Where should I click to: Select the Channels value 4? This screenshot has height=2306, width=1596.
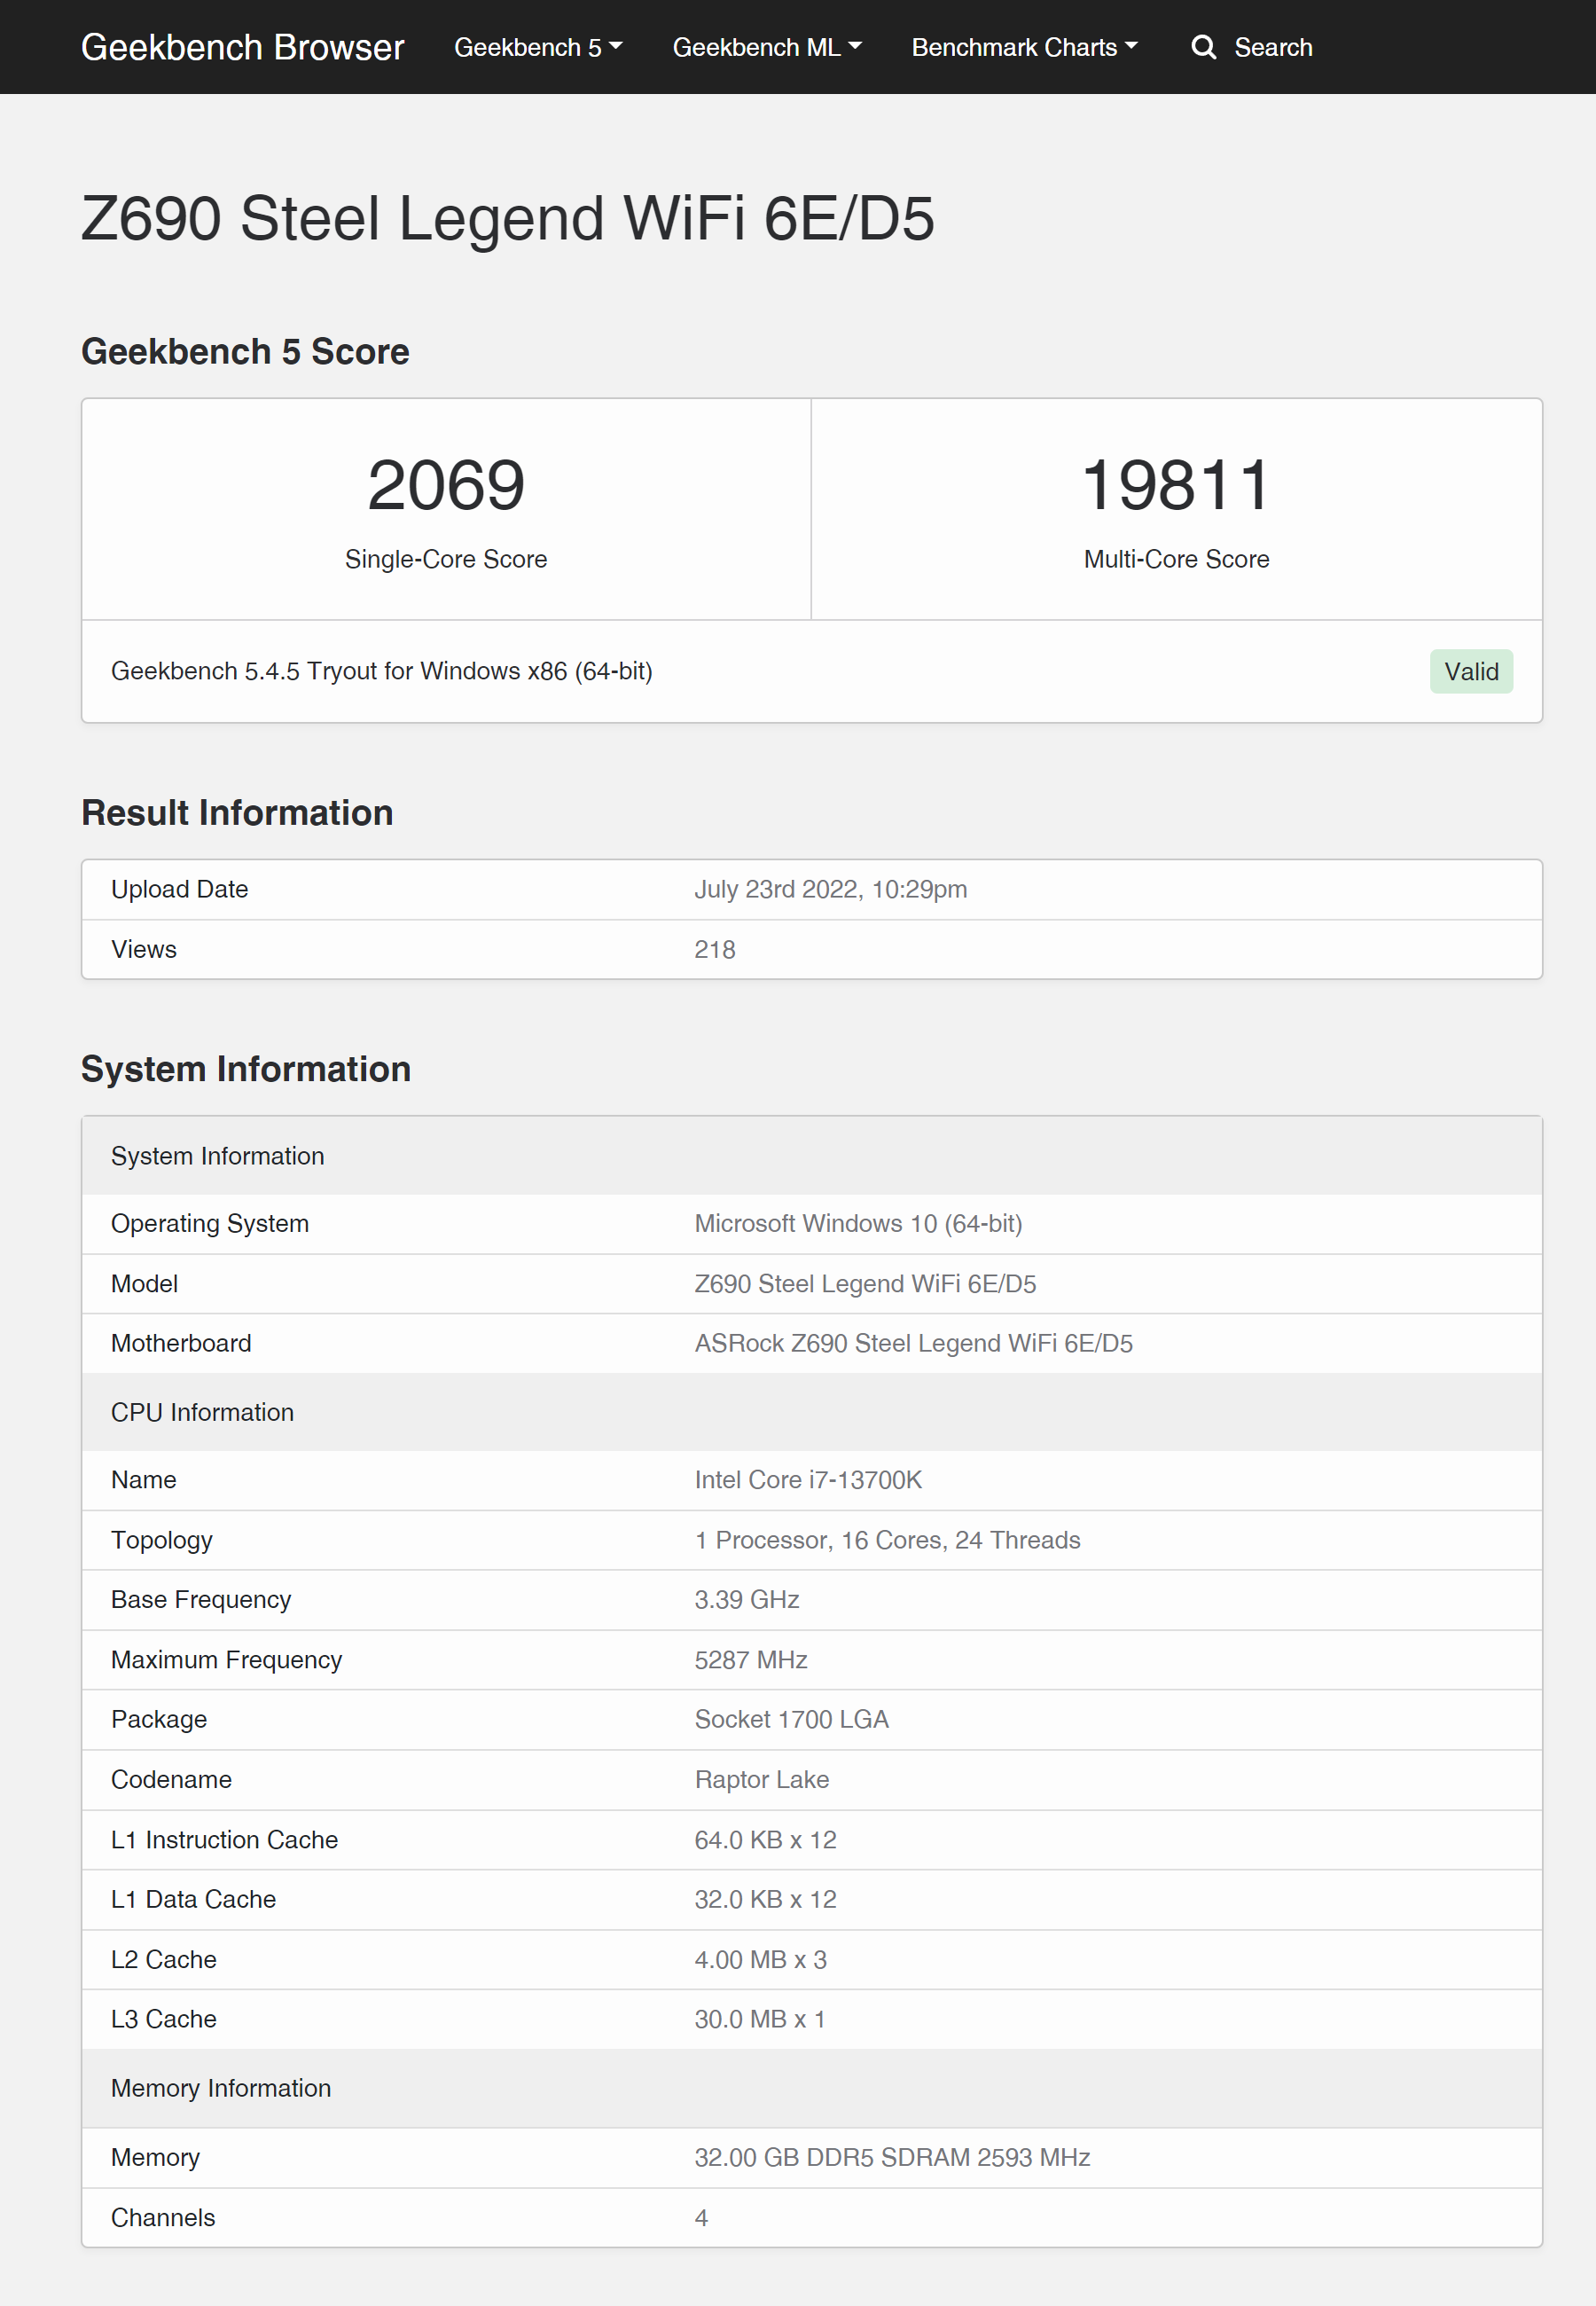click(x=701, y=2217)
